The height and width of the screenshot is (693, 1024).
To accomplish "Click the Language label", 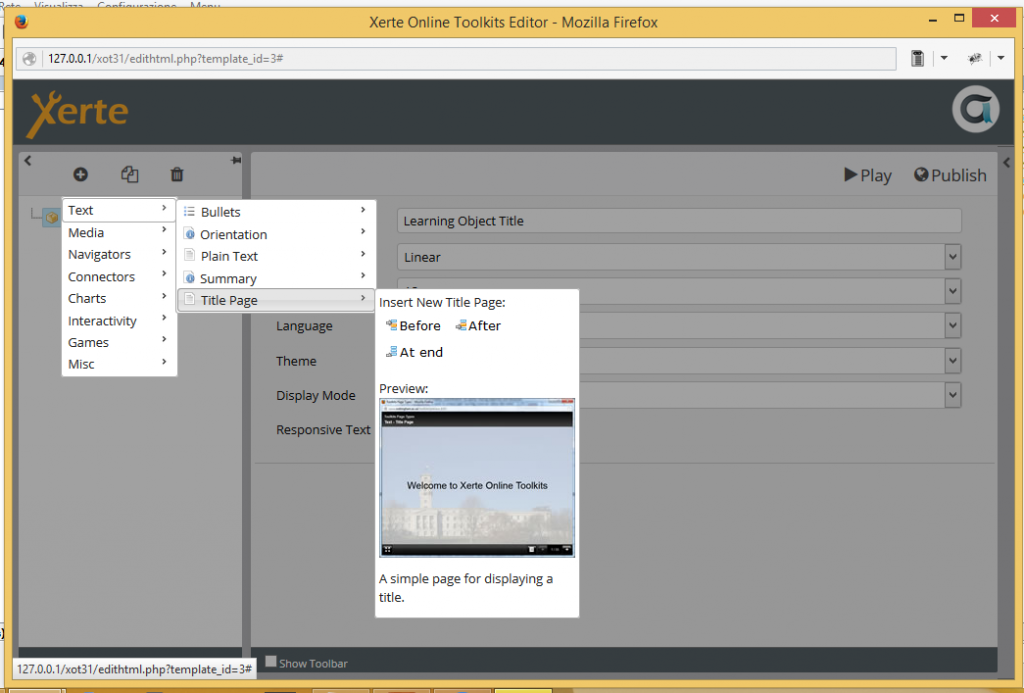I will [304, 325].
